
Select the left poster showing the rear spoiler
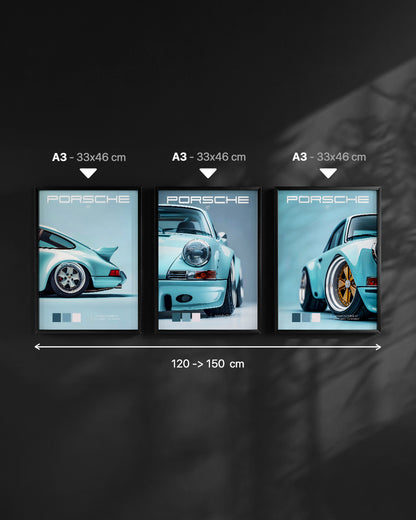click(x=88, y=260)
